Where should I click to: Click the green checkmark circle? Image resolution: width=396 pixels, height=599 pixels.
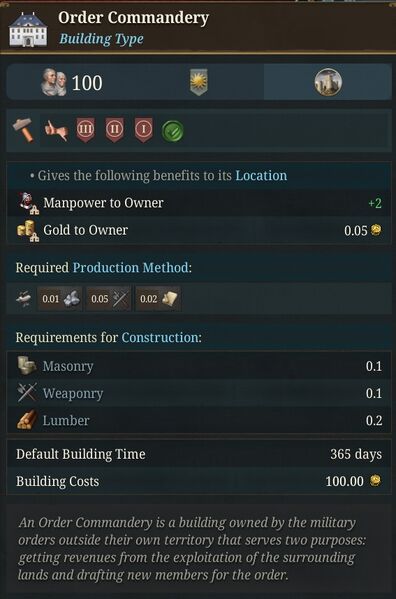tap(173, 131)
